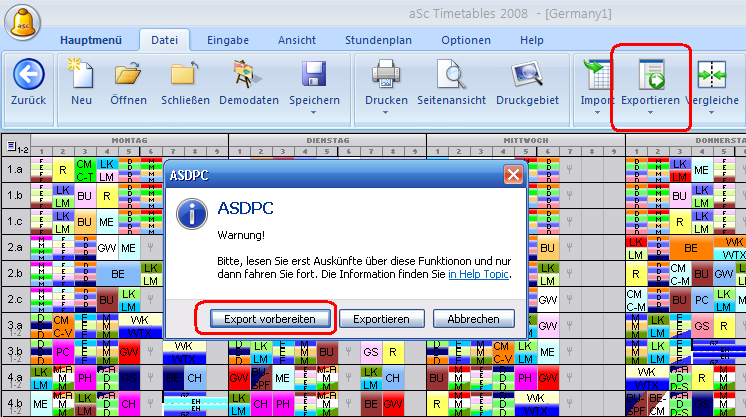The width and height of the screenshot is (746, 417).
Task: Expand the Drucken dropdown arrow
Action: point(385,113)
